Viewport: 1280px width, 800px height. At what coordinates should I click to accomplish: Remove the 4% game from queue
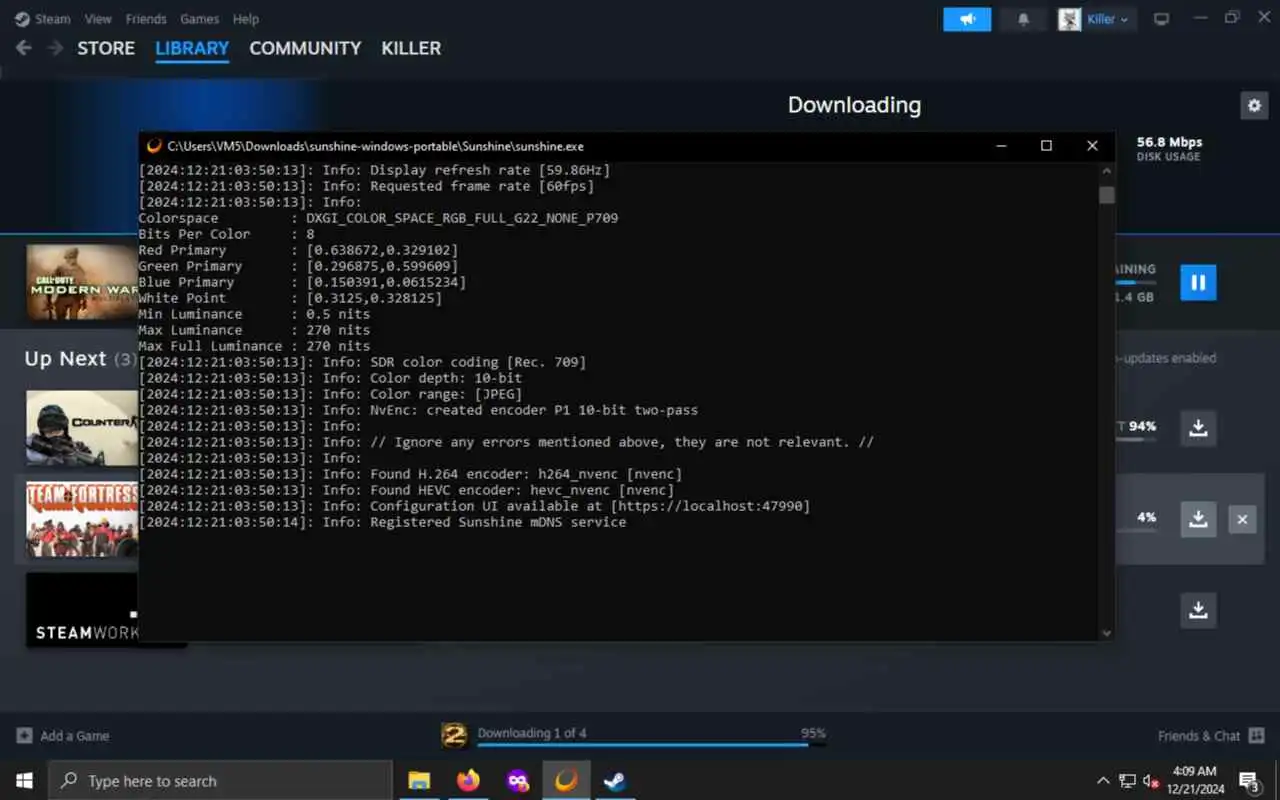pos(1242,519)
